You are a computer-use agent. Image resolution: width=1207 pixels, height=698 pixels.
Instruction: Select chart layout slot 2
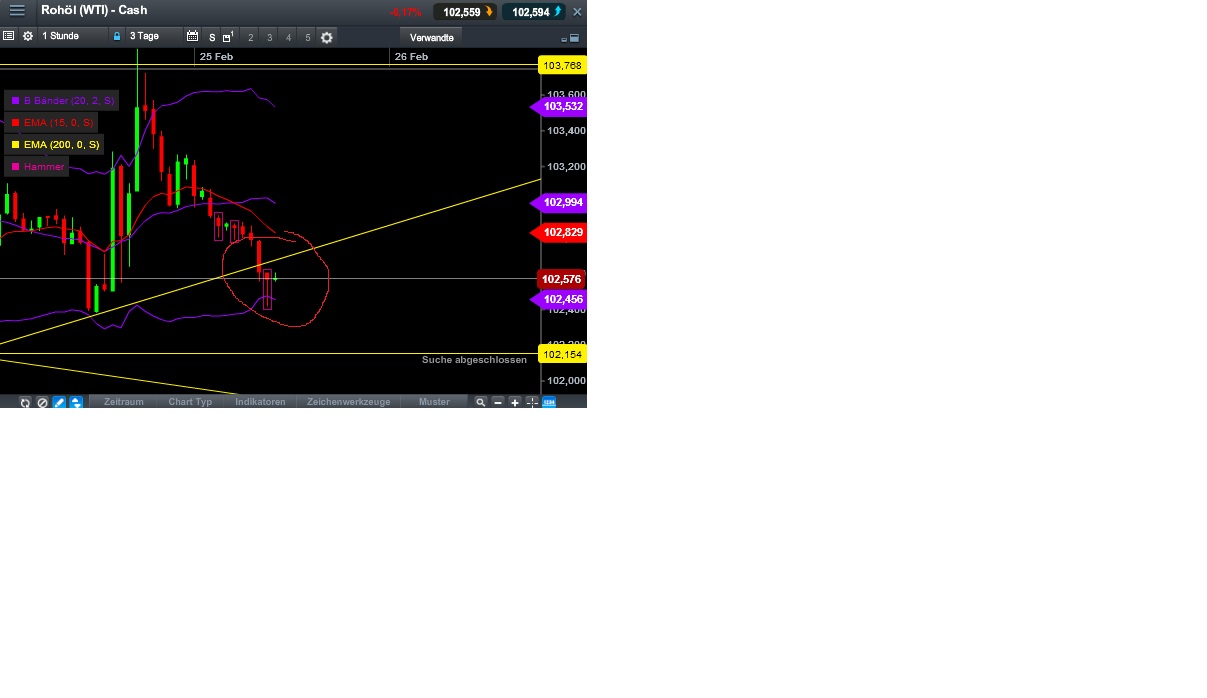pyautogui.click(x=250, y=37)
